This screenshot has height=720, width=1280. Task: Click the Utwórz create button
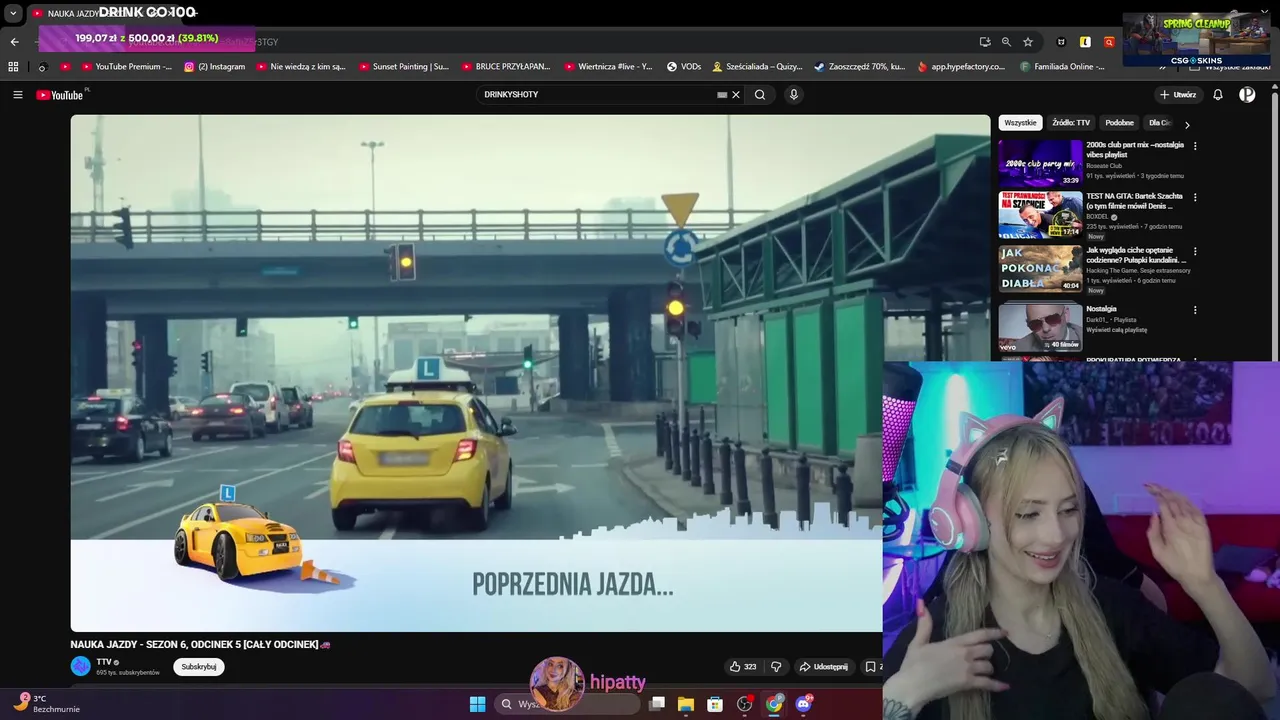click(x=1177, y=95)
